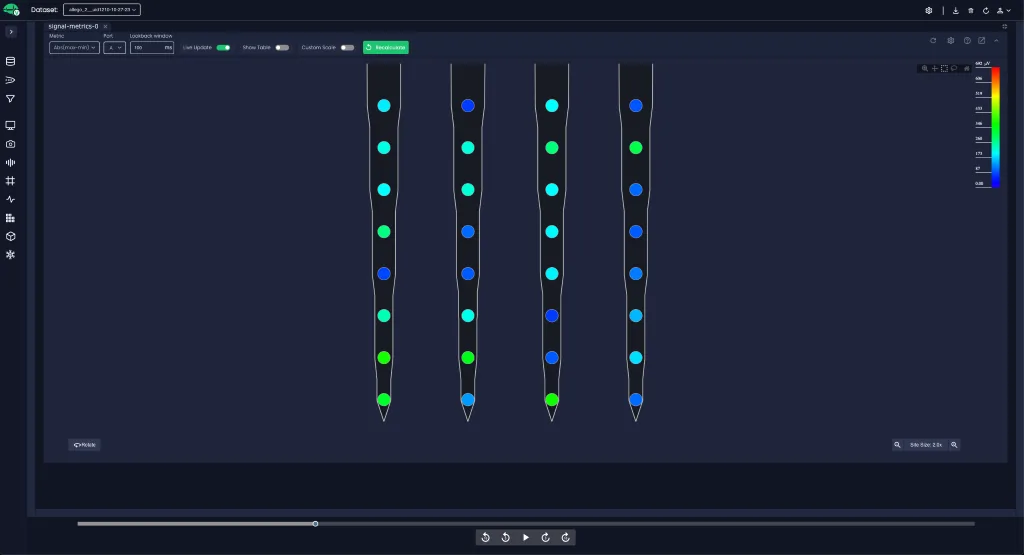Enable the Show Table toggle
The width and height of the screenshot is (1024, 555).
tap(282, 48)
